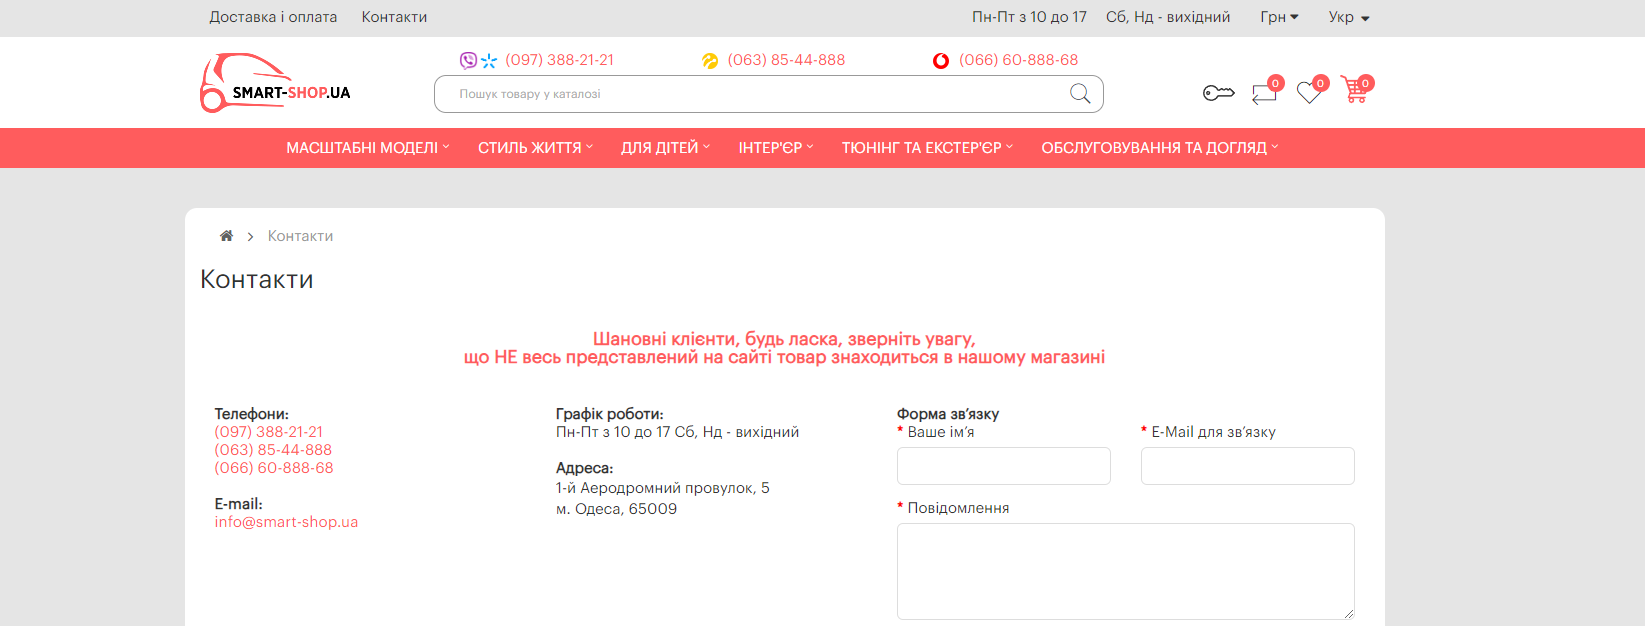
Task: Click the home icon in breadcrumbs
Action: [x=226, y=236]
